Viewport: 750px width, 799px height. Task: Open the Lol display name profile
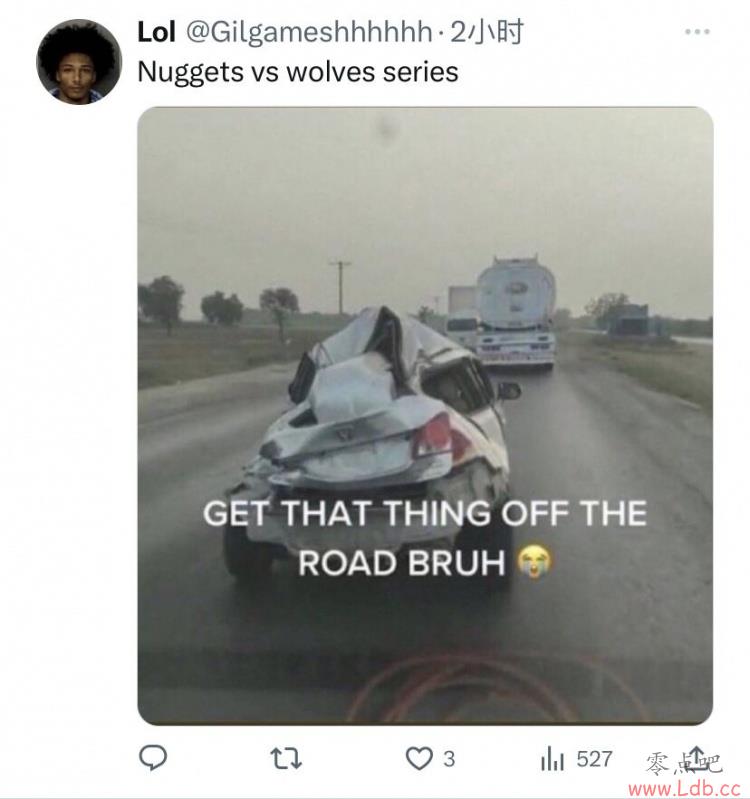tap(156, 32)
